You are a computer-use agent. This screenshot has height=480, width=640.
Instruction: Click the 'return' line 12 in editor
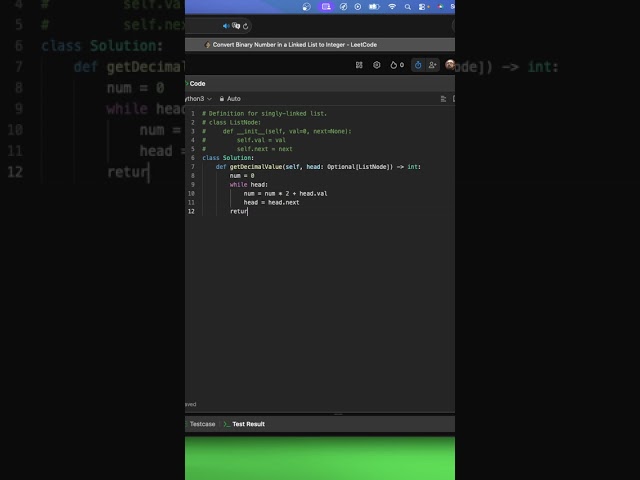pos(239,211)
